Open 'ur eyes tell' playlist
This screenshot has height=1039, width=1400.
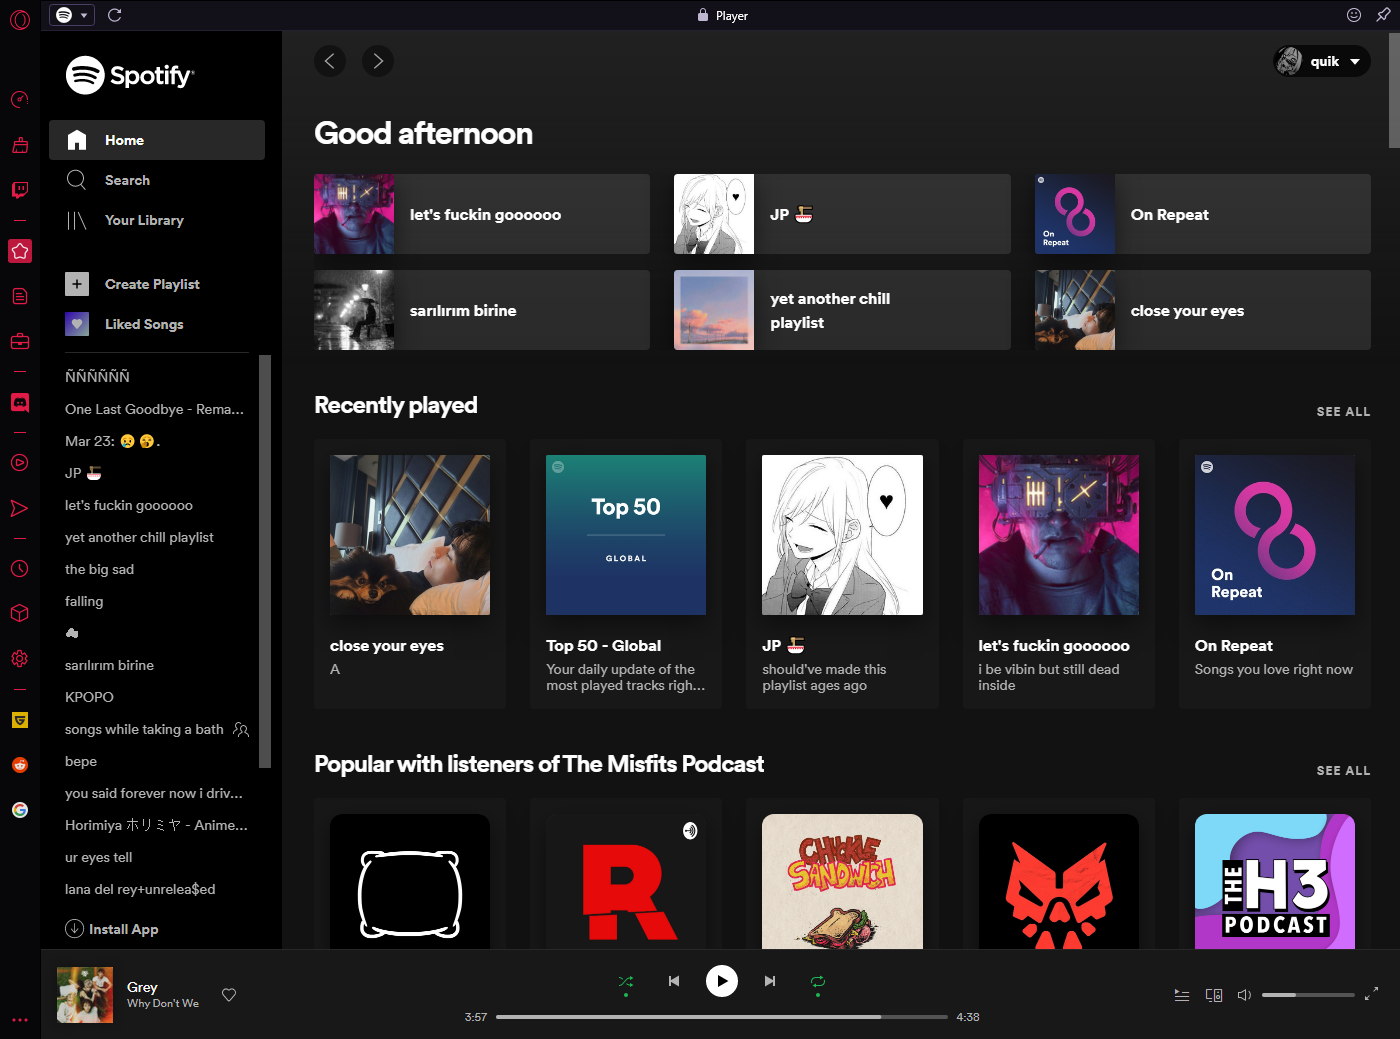tap(98, 857)
